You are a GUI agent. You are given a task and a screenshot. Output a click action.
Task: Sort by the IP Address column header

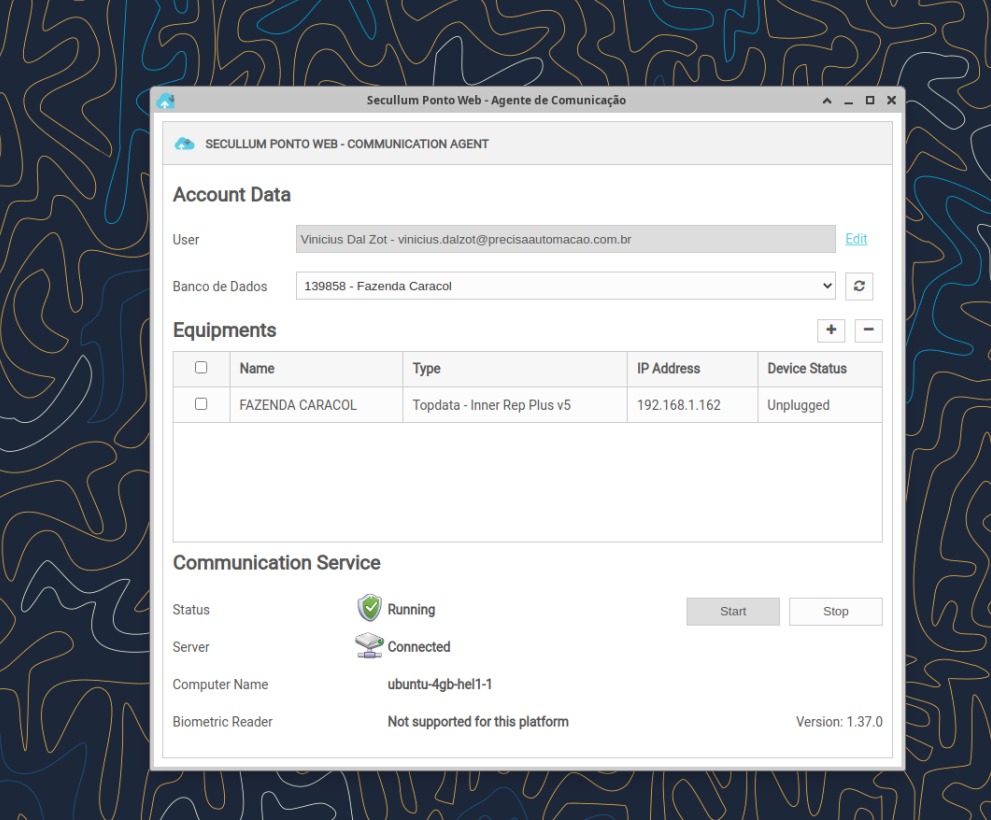(668, 368)
